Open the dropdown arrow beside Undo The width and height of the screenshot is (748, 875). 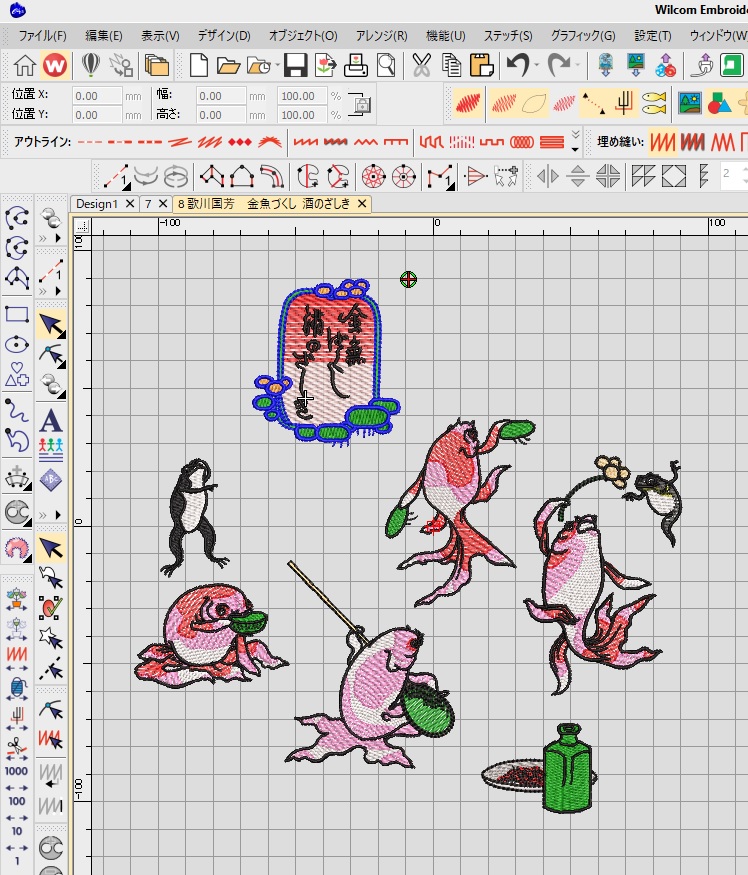coord(536,65)
